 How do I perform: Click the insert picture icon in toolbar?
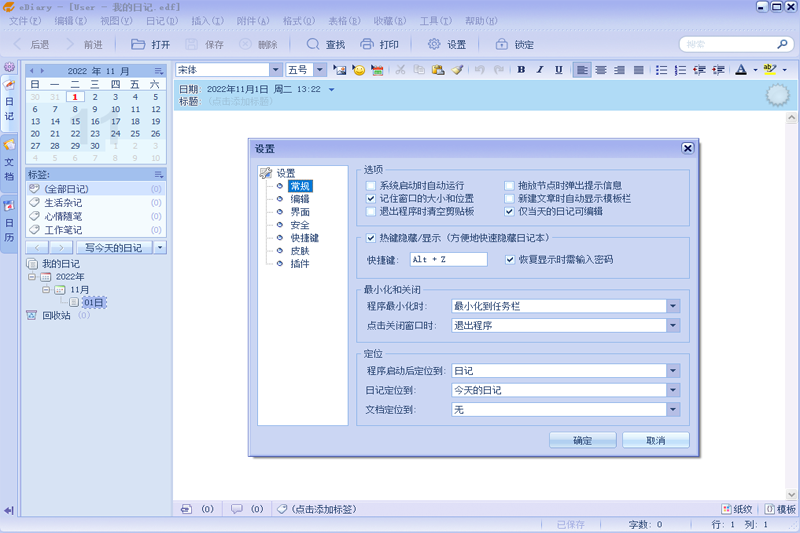point(340,70)
